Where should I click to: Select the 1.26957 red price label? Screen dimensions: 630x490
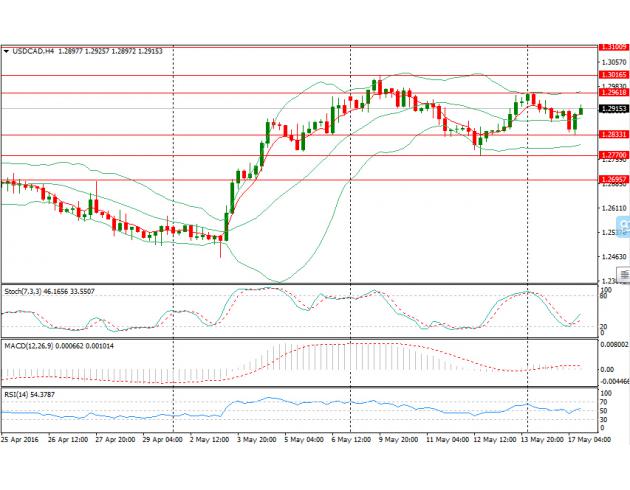pos(612,180)
